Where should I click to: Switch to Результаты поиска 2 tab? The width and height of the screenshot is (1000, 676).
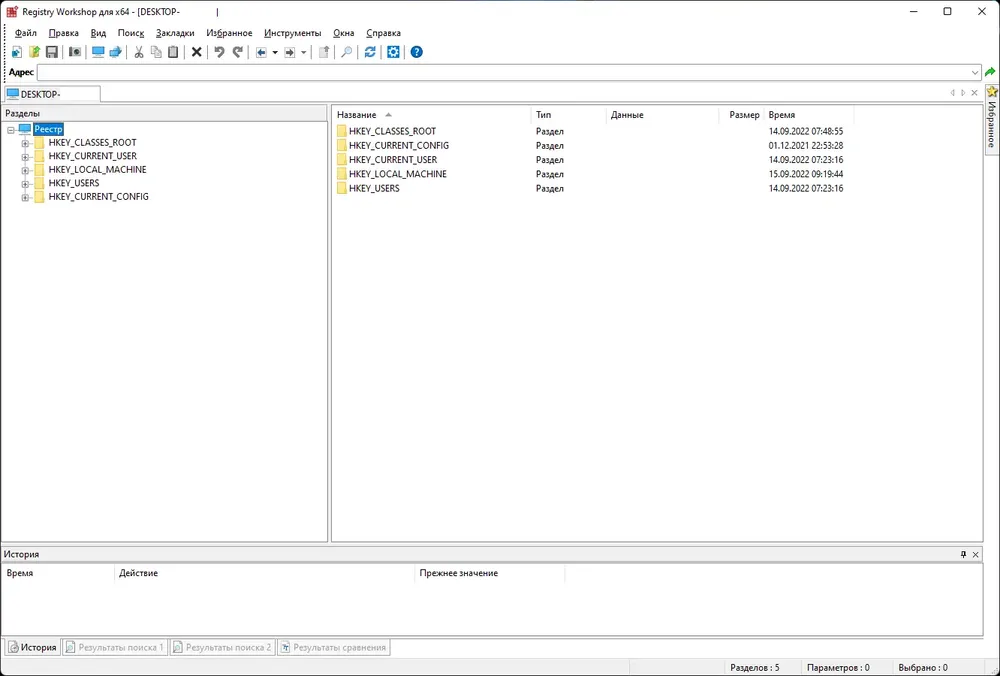223,647
